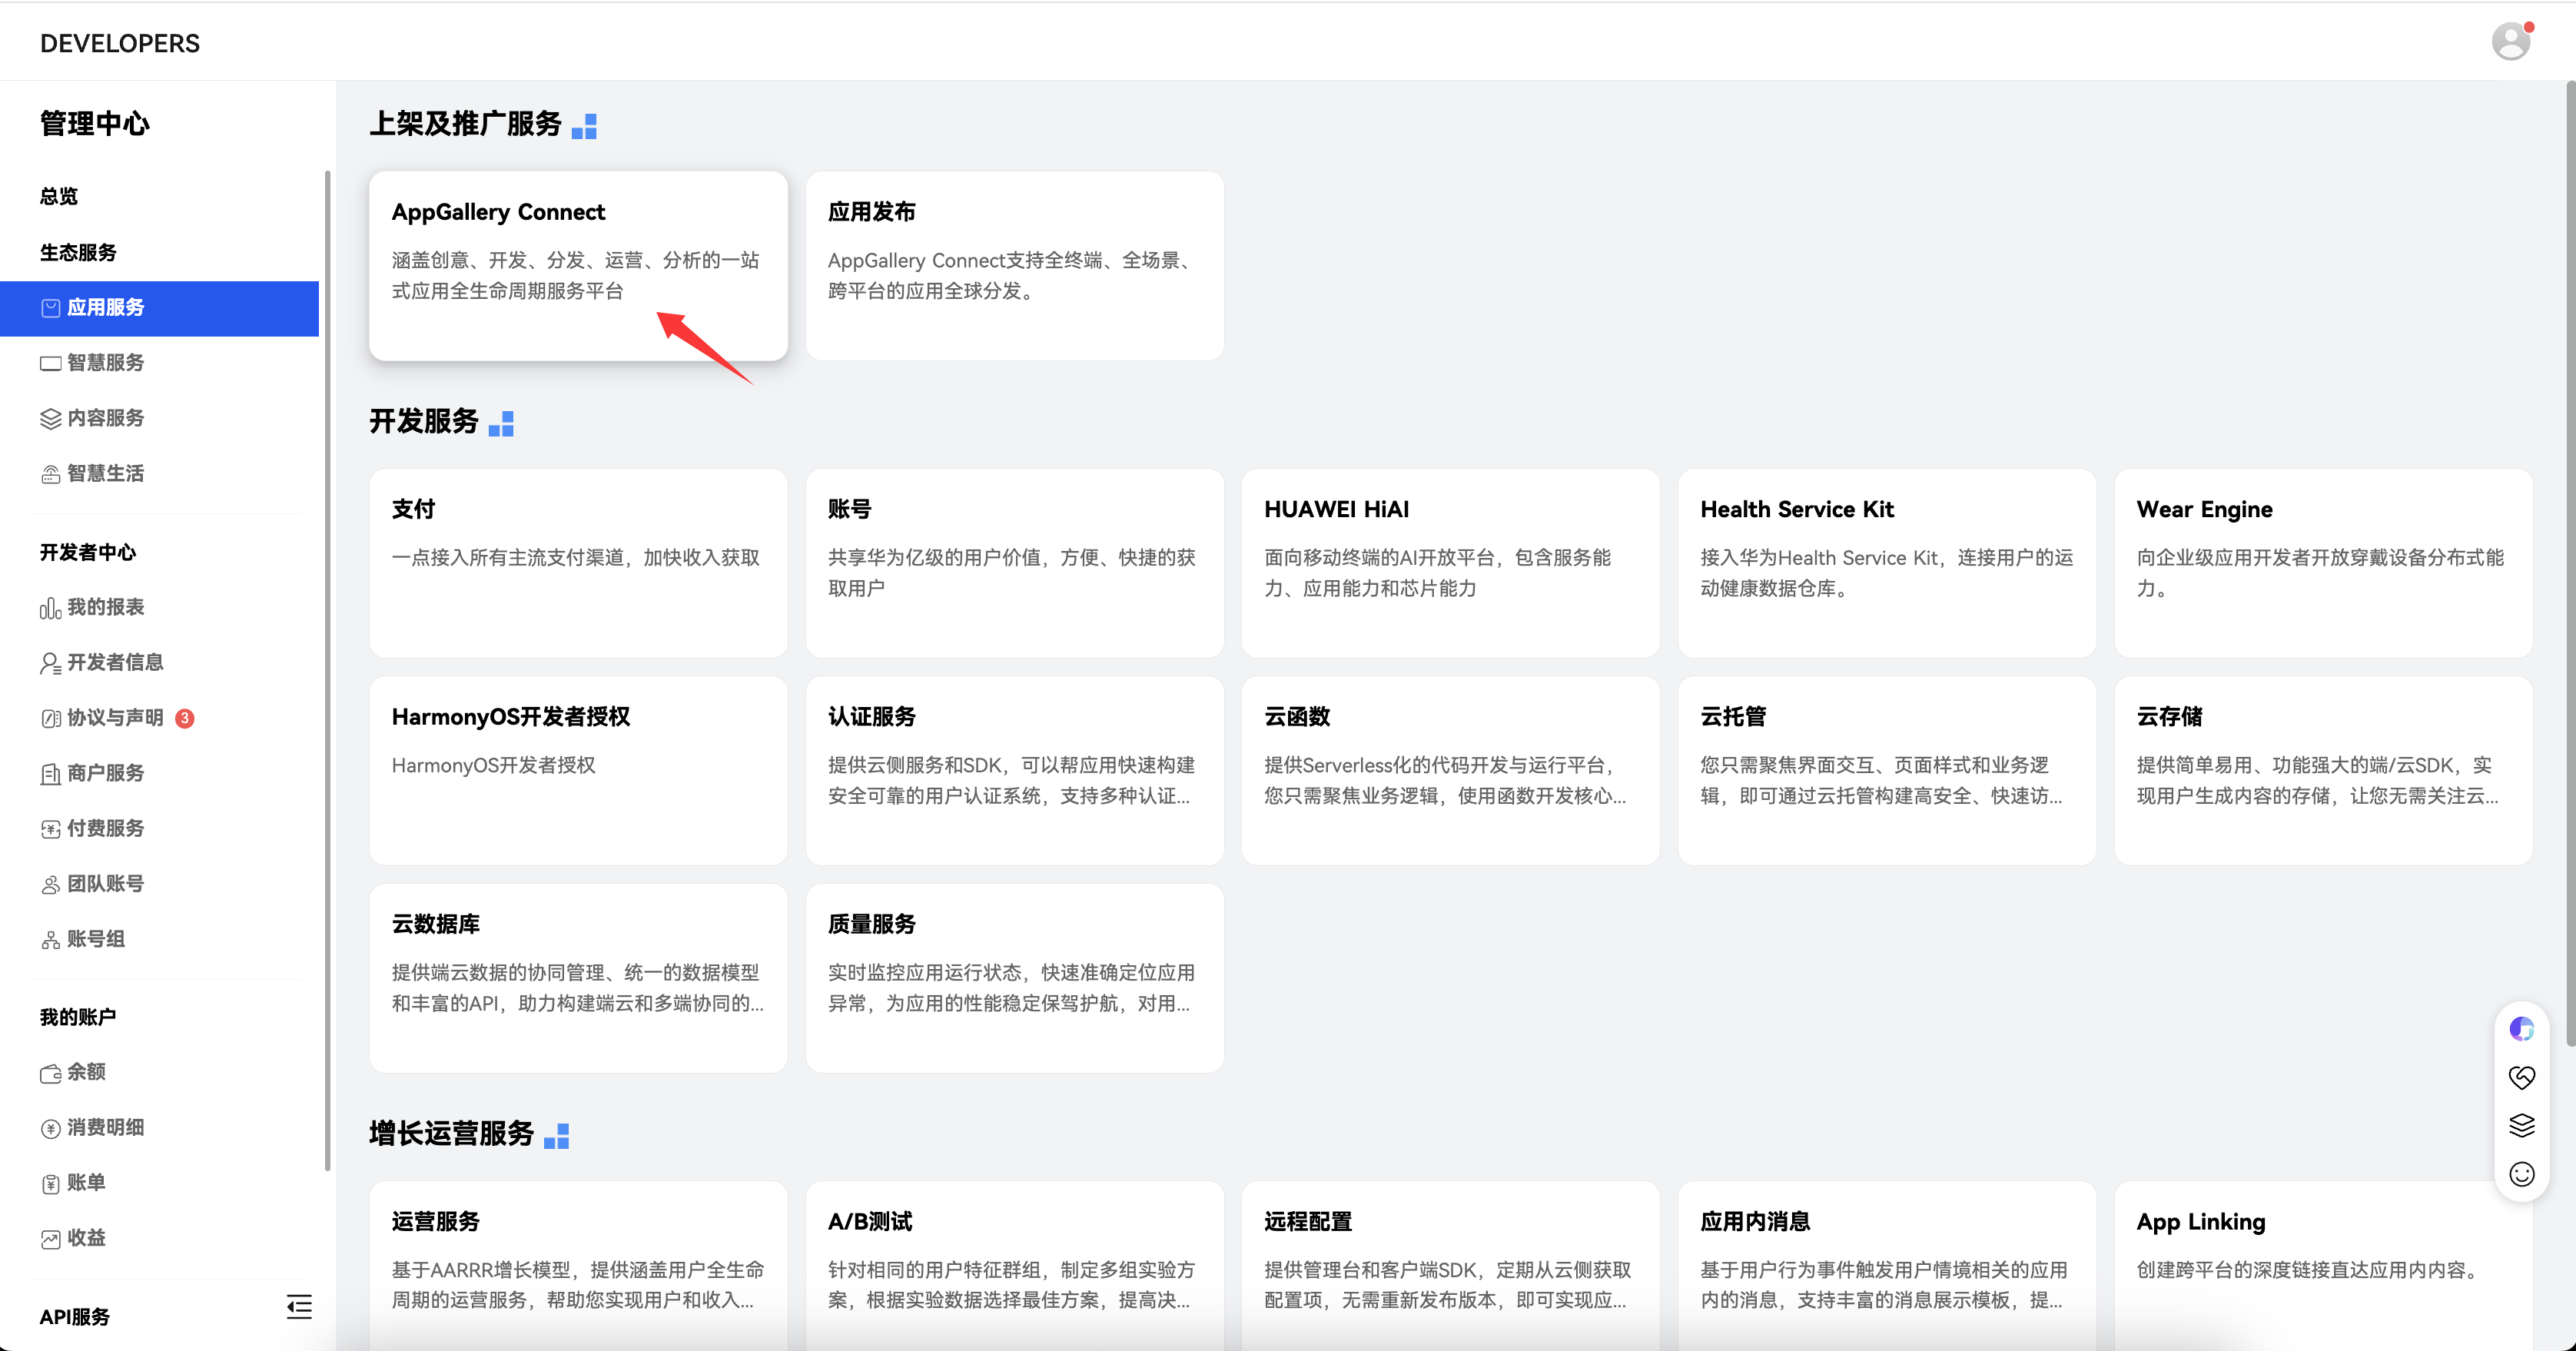Collapse the sidebar with the menu-fold icon
2576x1351 pixels.
(x=299, y=1306)
